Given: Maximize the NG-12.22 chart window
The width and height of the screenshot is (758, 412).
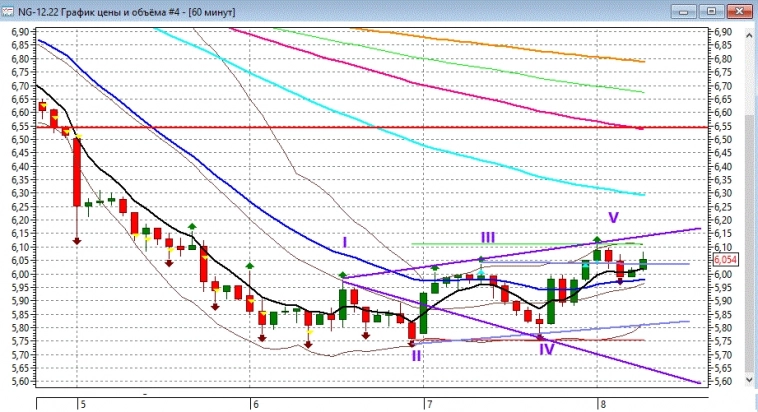Looking at the screenshot, I should pos(711,10).
